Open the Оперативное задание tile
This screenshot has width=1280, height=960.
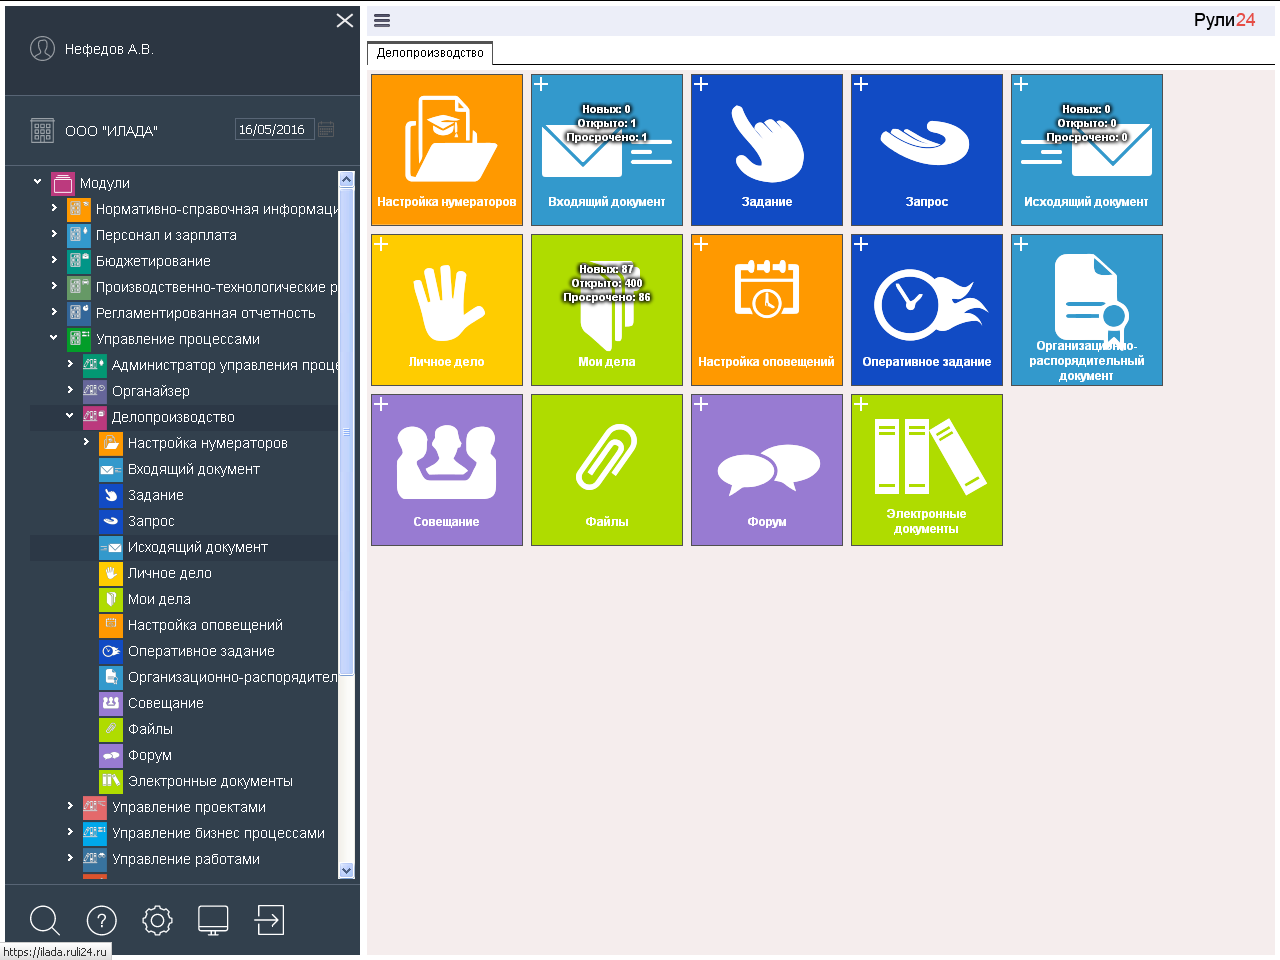click(x=927, y=310)
